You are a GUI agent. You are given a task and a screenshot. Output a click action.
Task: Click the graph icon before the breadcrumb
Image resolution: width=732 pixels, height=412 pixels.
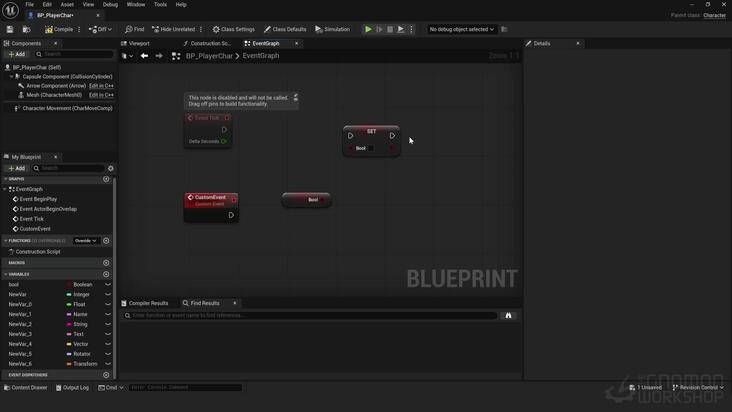click(176, 56)
